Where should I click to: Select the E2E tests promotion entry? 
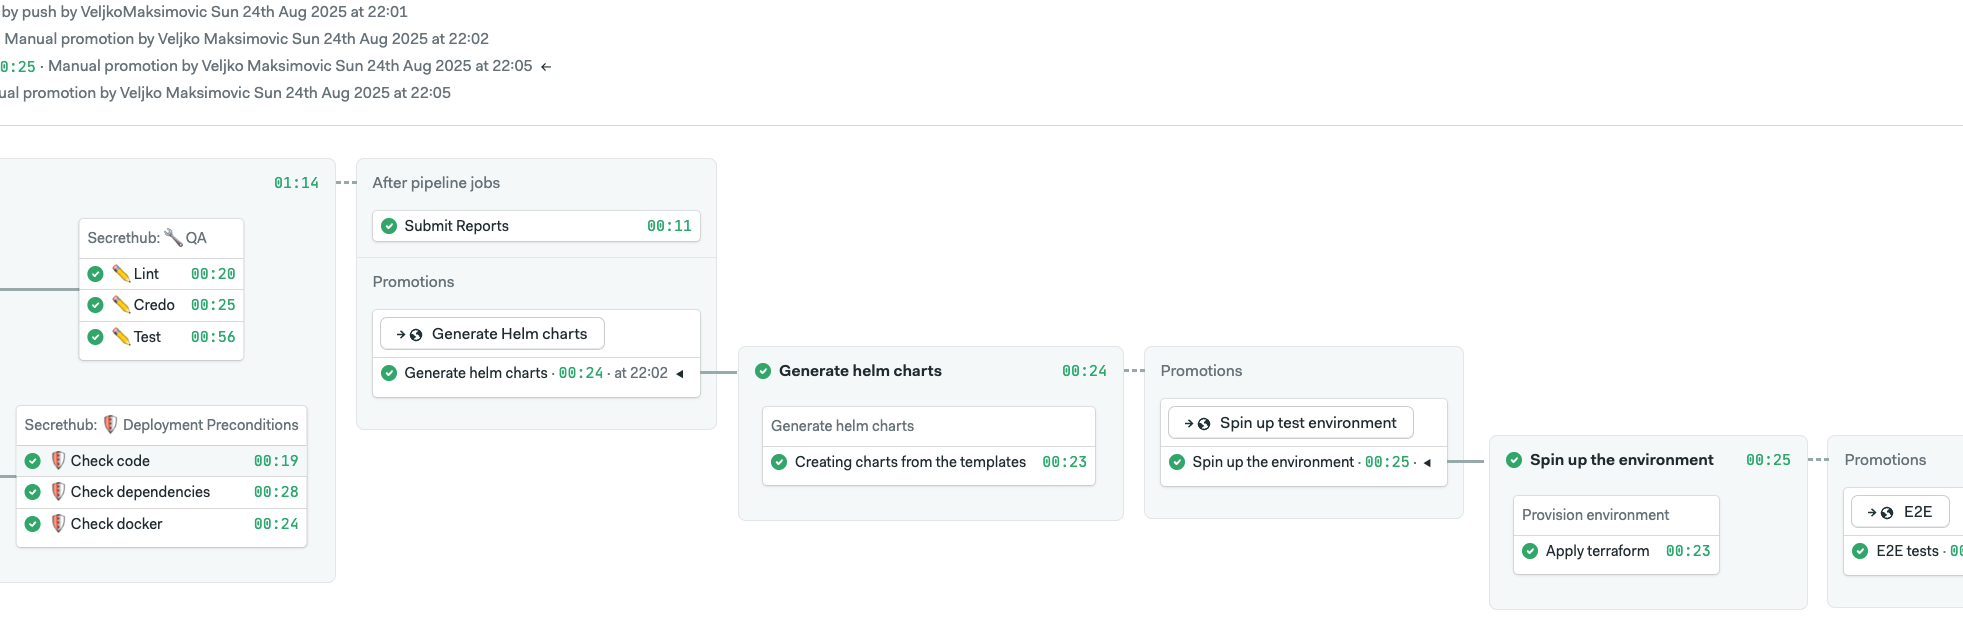point(1906,551)
